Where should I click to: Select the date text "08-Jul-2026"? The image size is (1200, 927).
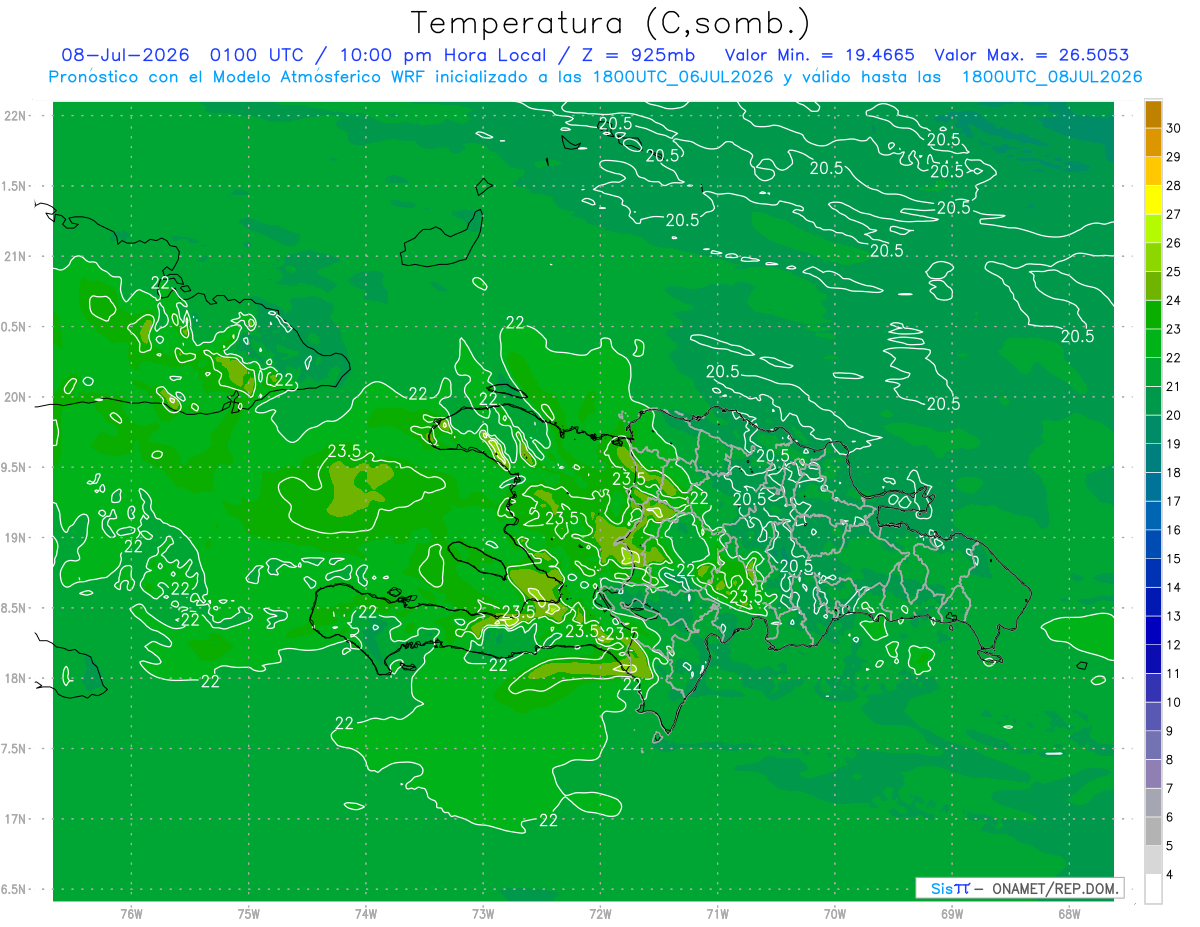[125, 55]
